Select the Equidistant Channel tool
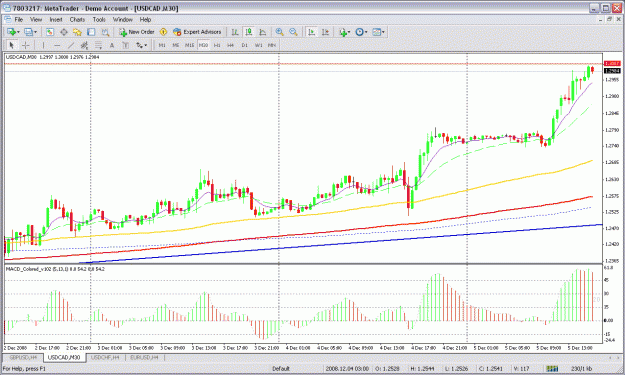The width and height of the screenshot is (625, 375). coord(85,45)
